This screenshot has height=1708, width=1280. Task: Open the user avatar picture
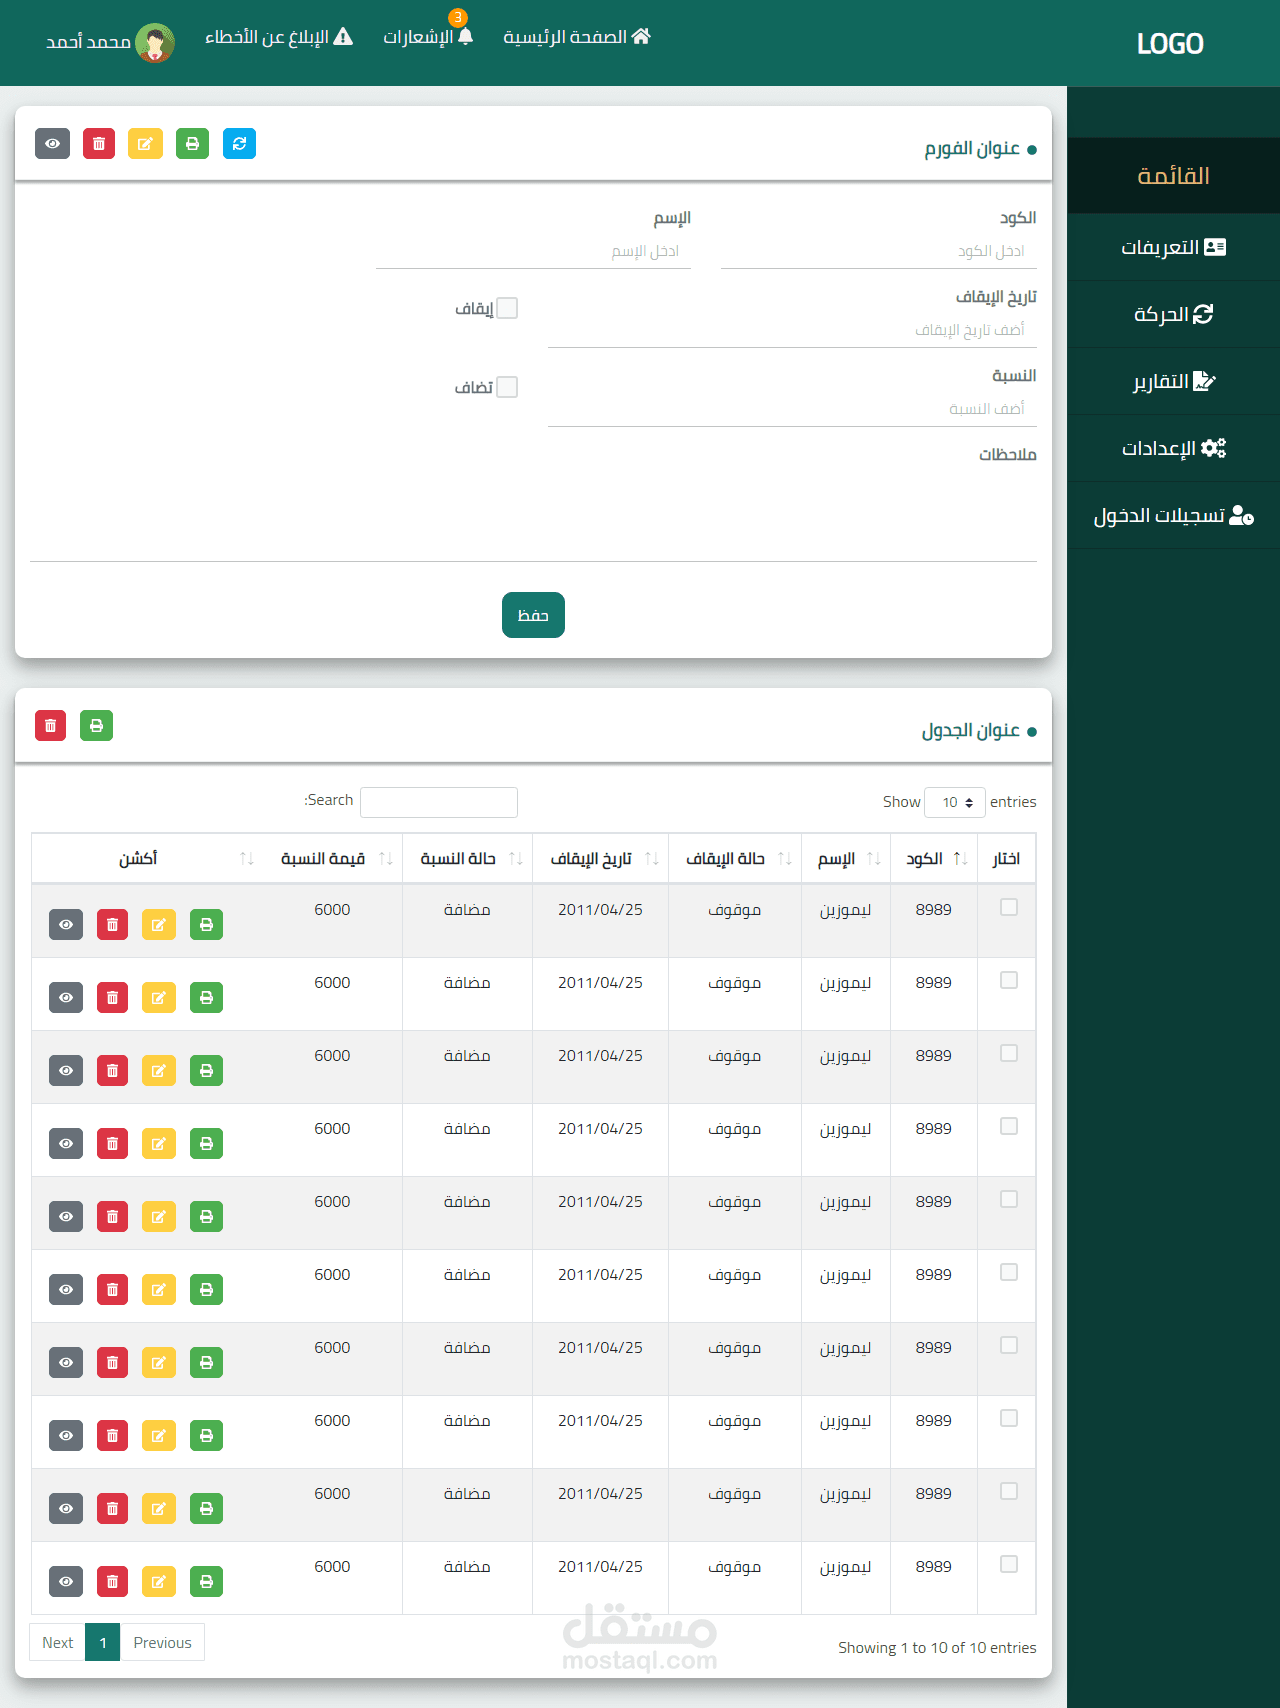coord(155,43)
